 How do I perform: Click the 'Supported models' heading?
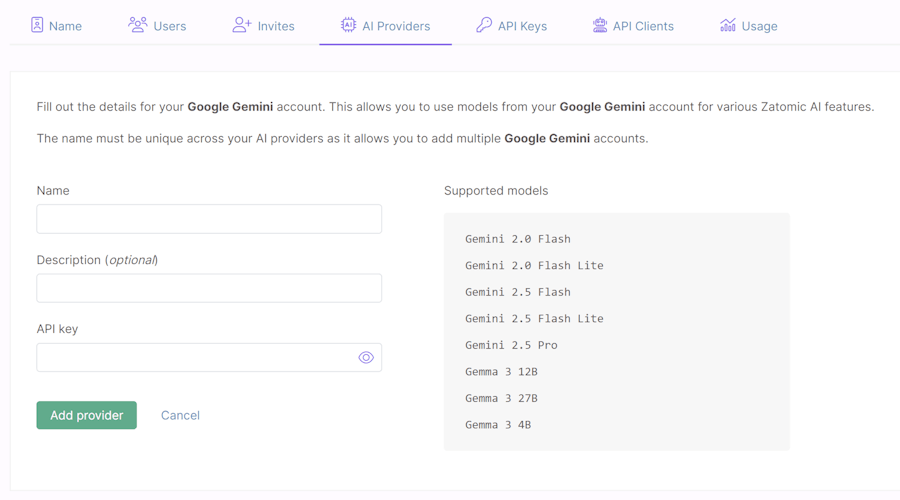496,191
